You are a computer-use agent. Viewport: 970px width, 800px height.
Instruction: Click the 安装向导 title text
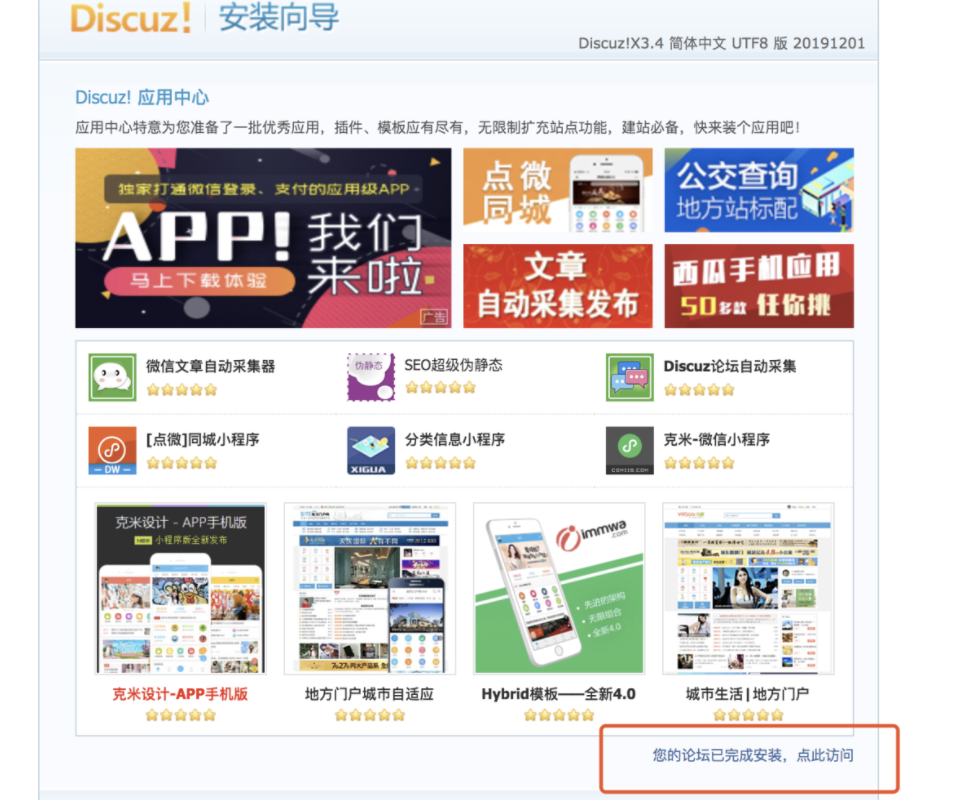click(278, 17)
